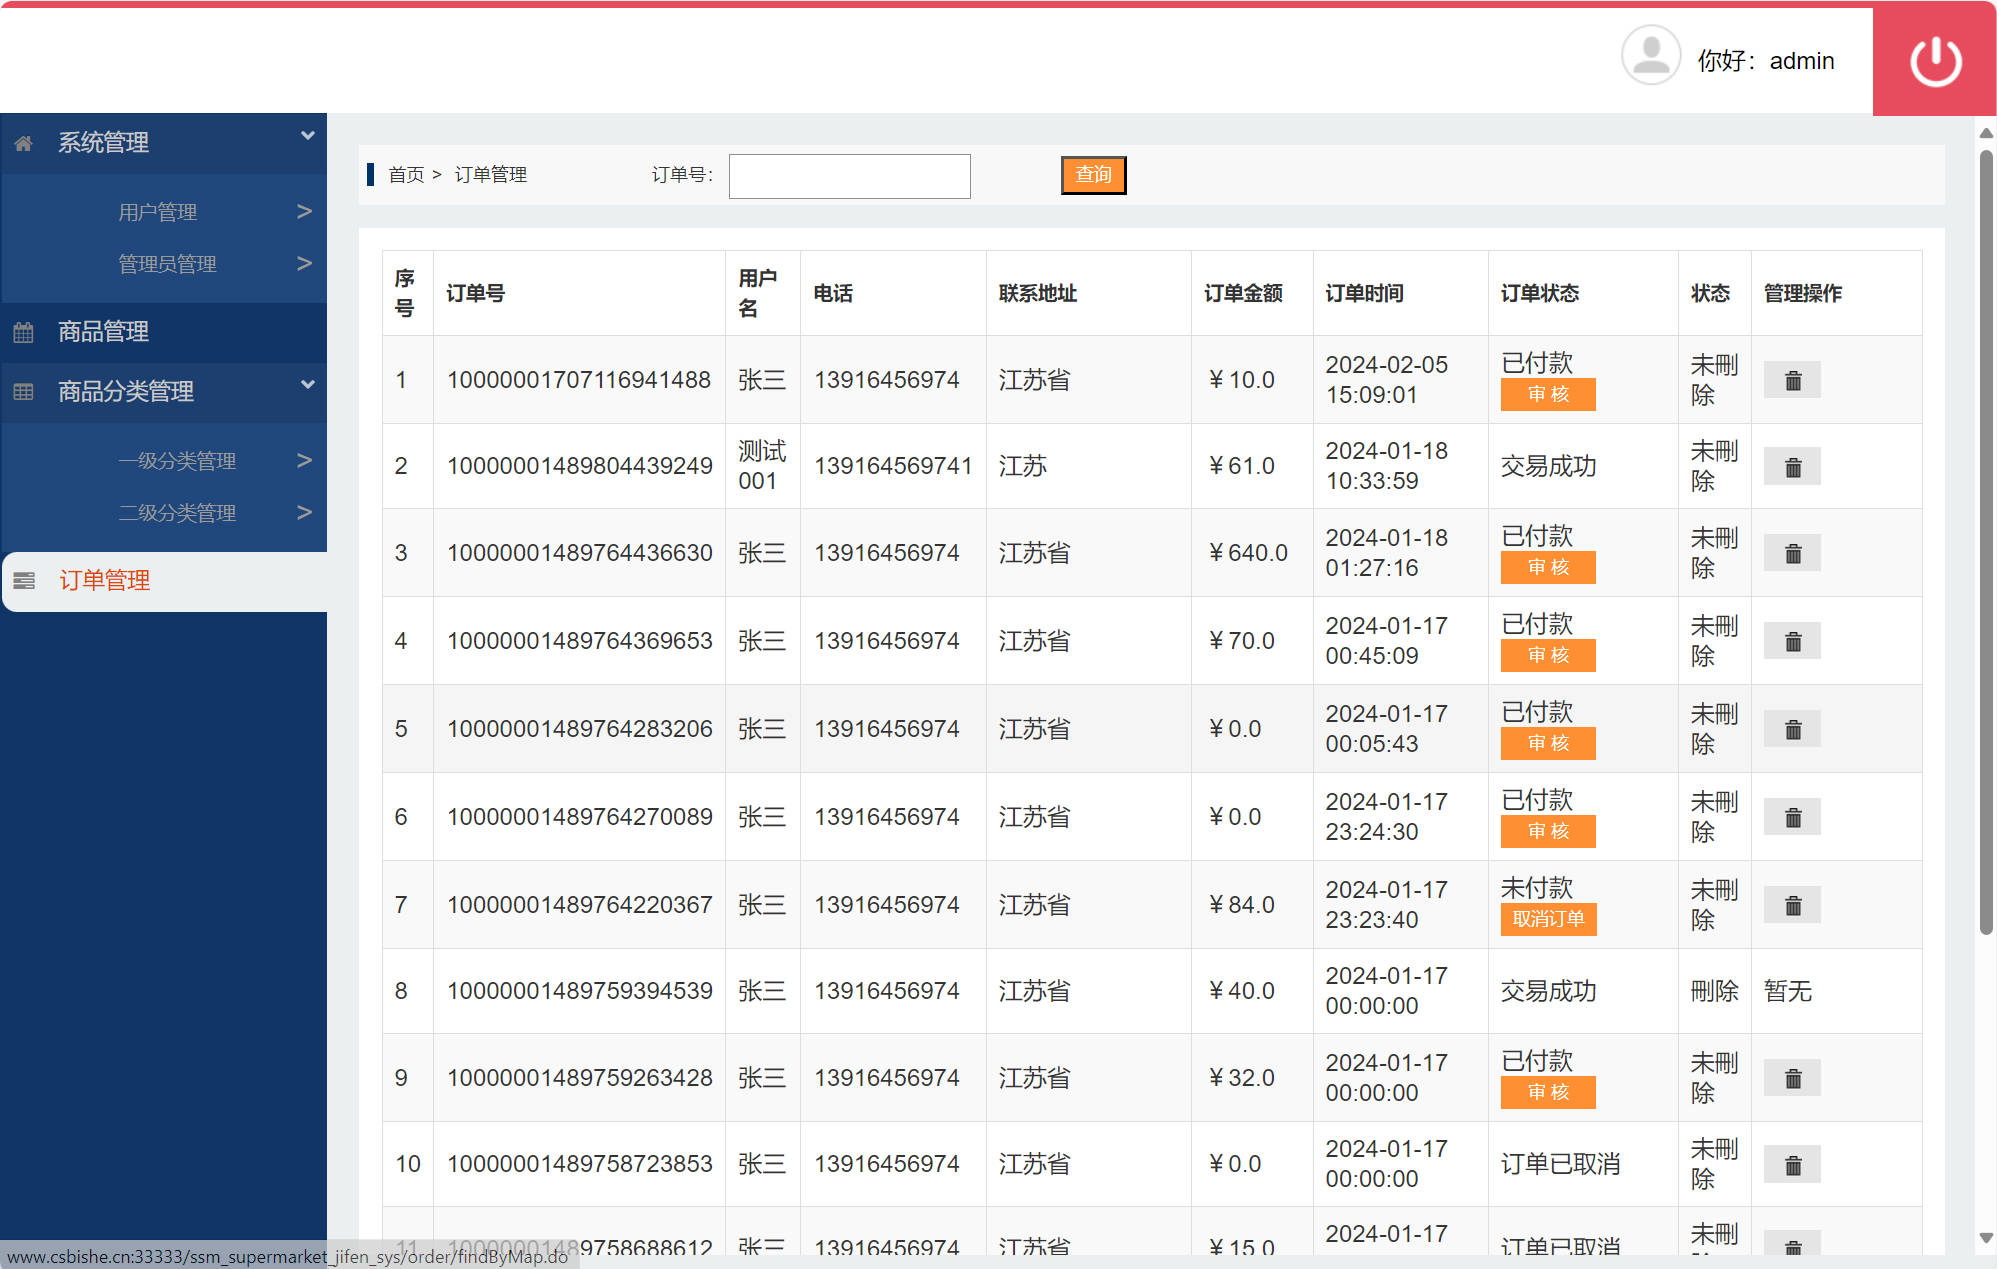Collapse the 商品分类管理 section chevron
Image resolution: width=1997 pixels, height=1269 pixels.
pos(307,383)
